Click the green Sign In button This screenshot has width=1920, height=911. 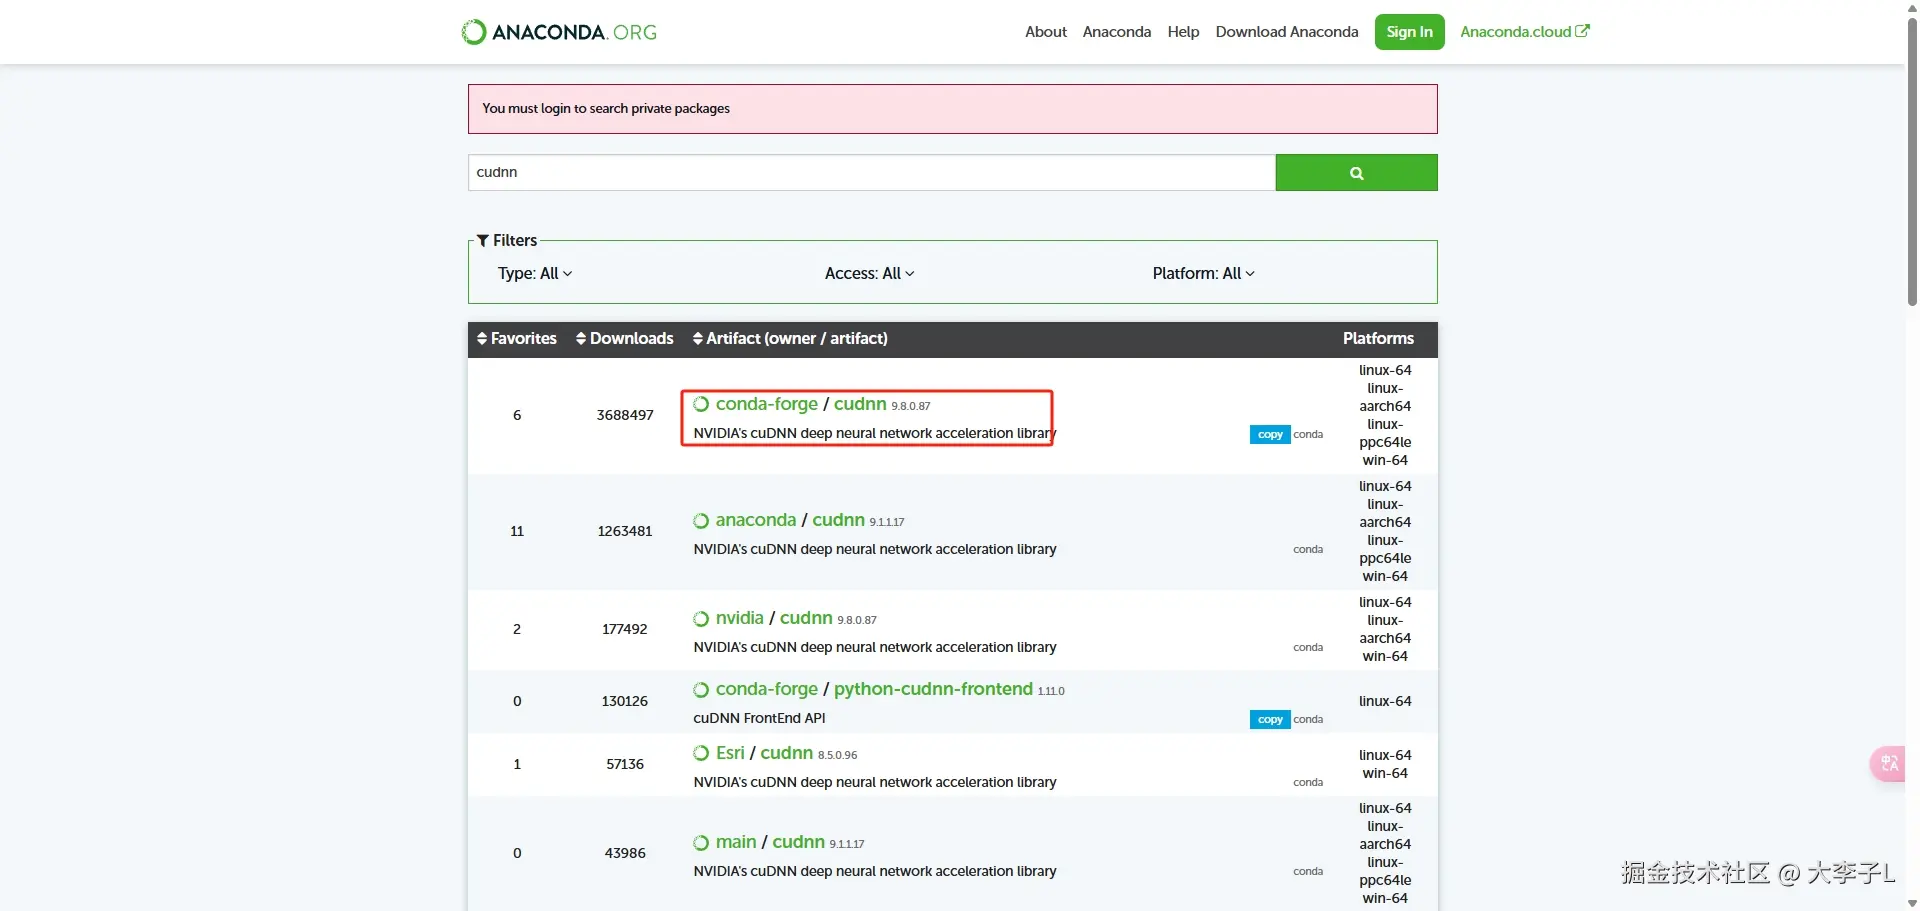coord(1410,32)
